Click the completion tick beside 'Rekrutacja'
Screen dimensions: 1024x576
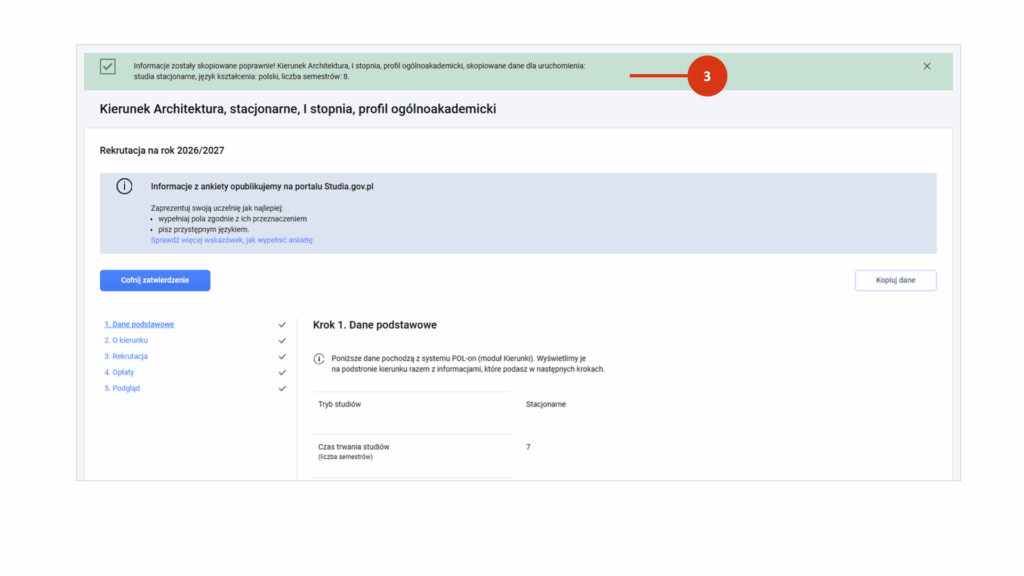click(x=282, y=357)
